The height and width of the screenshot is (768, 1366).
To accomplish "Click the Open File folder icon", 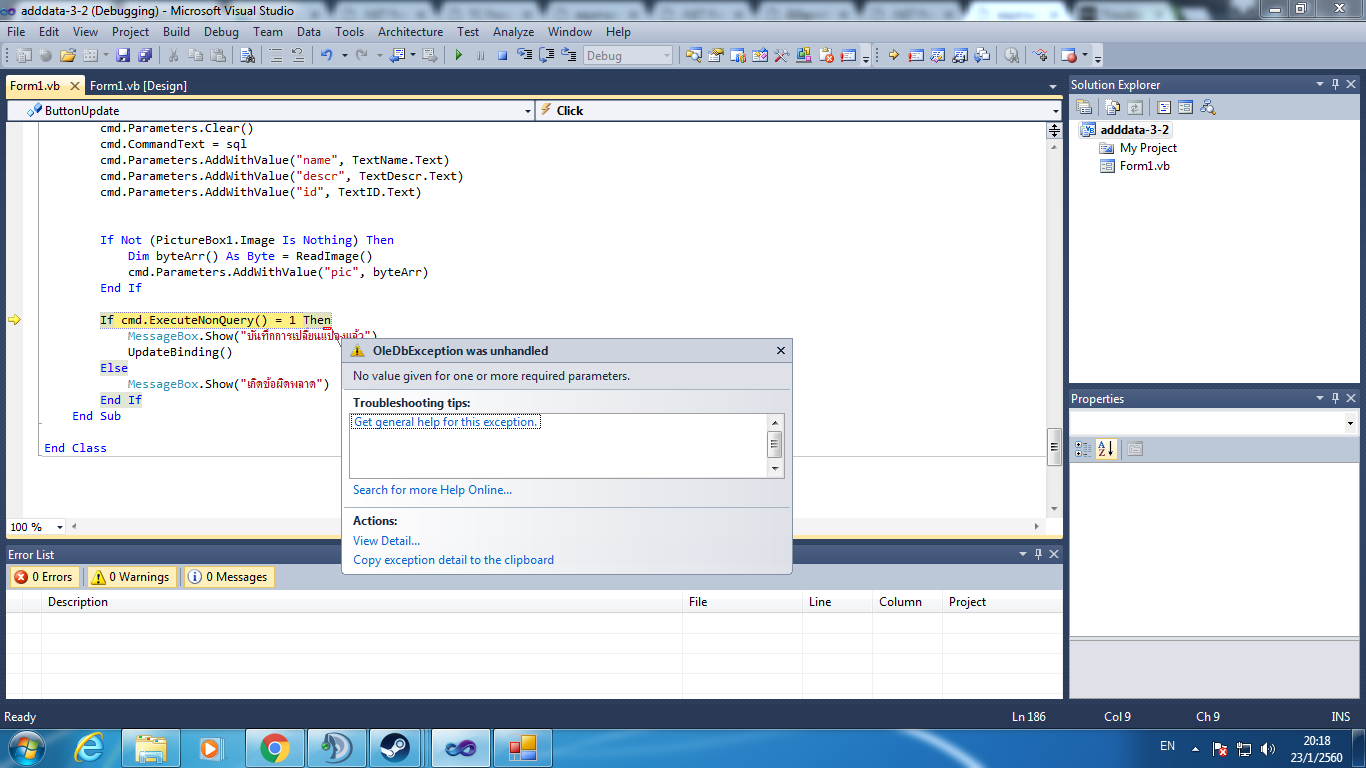I will pyautogui.click(x=68, y=56).
